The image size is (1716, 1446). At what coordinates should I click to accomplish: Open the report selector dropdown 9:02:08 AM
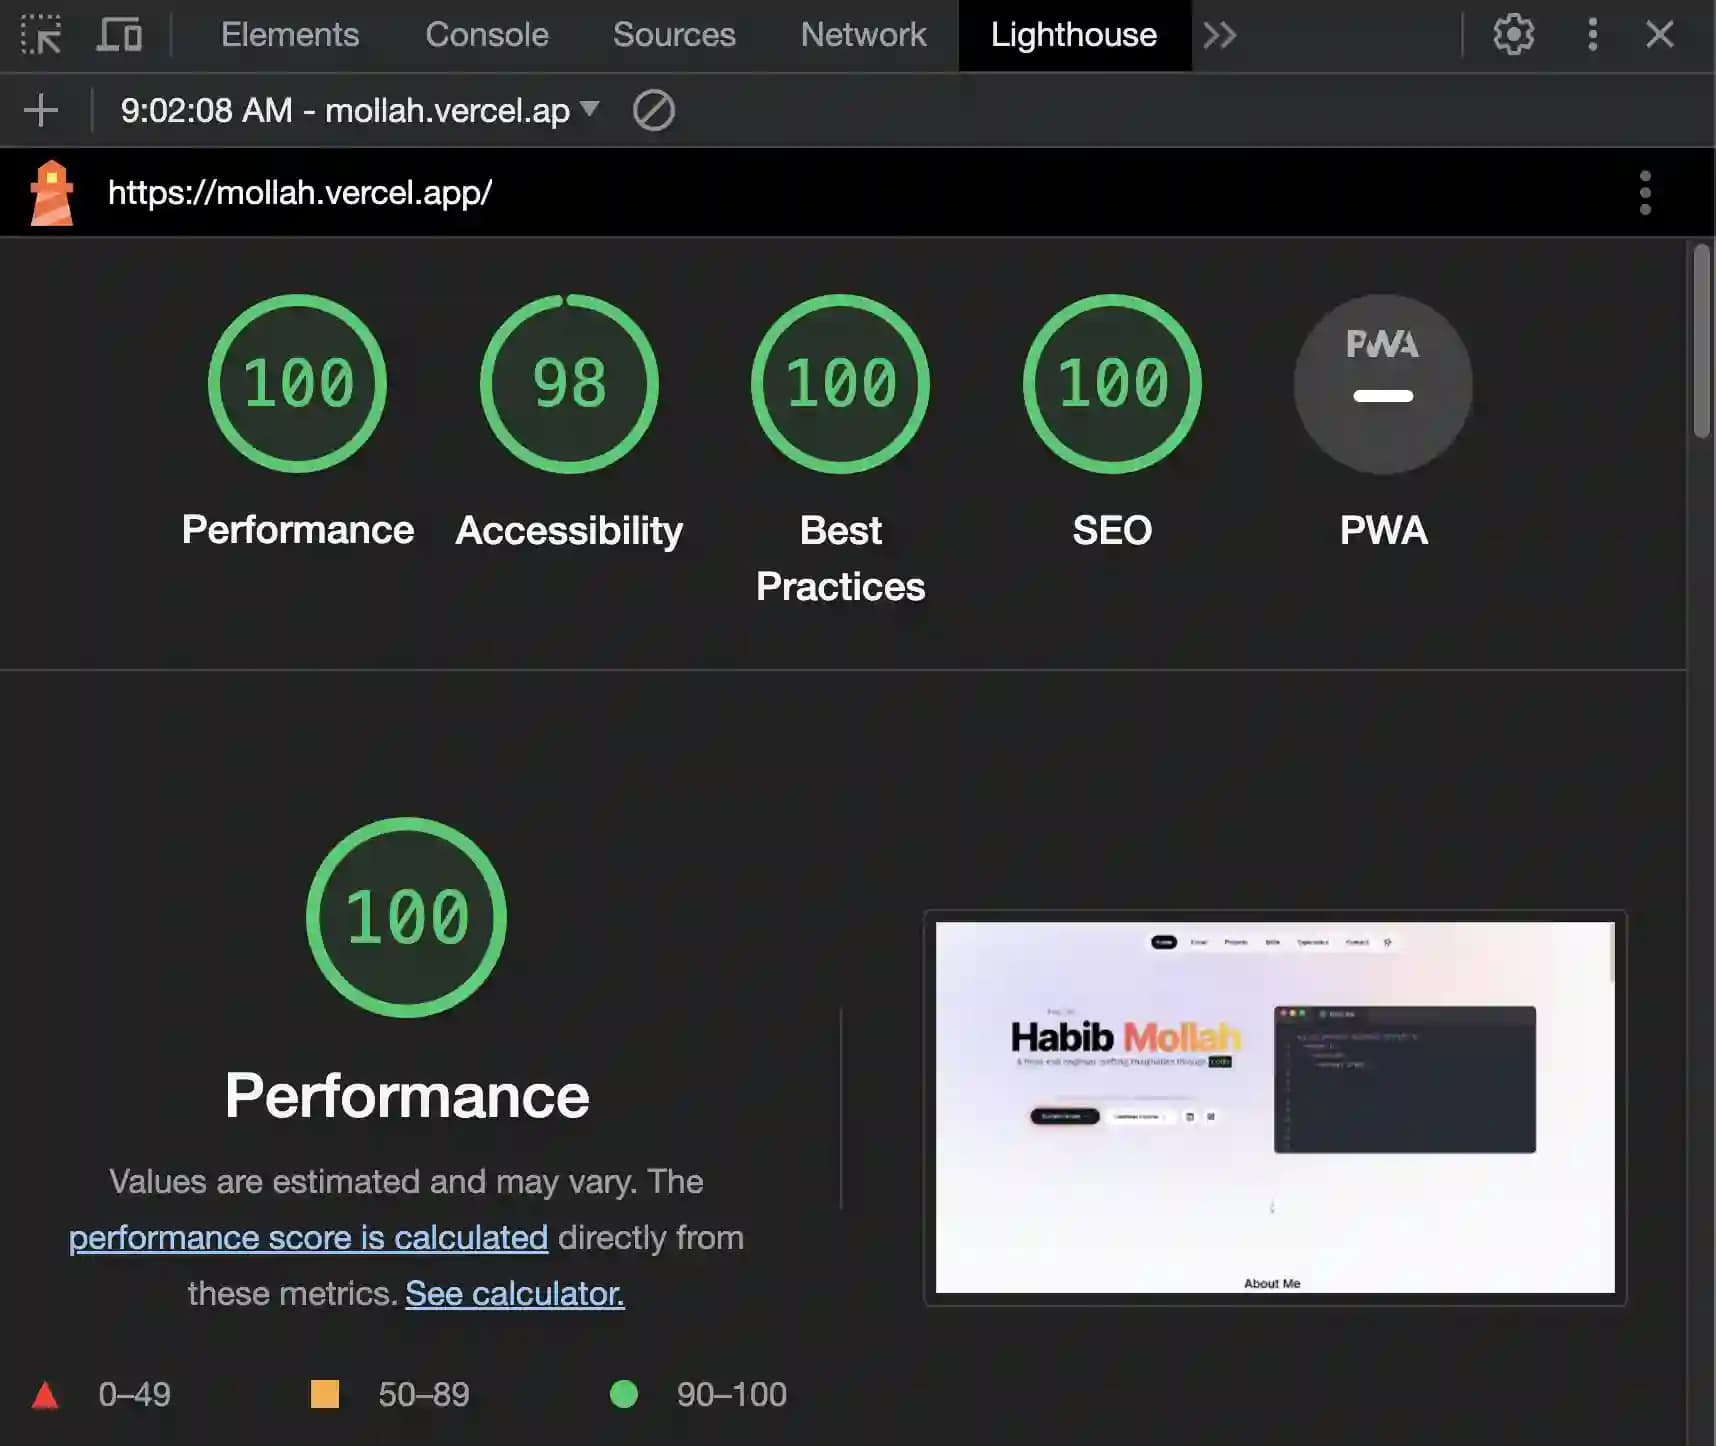(x=360, y=110)
